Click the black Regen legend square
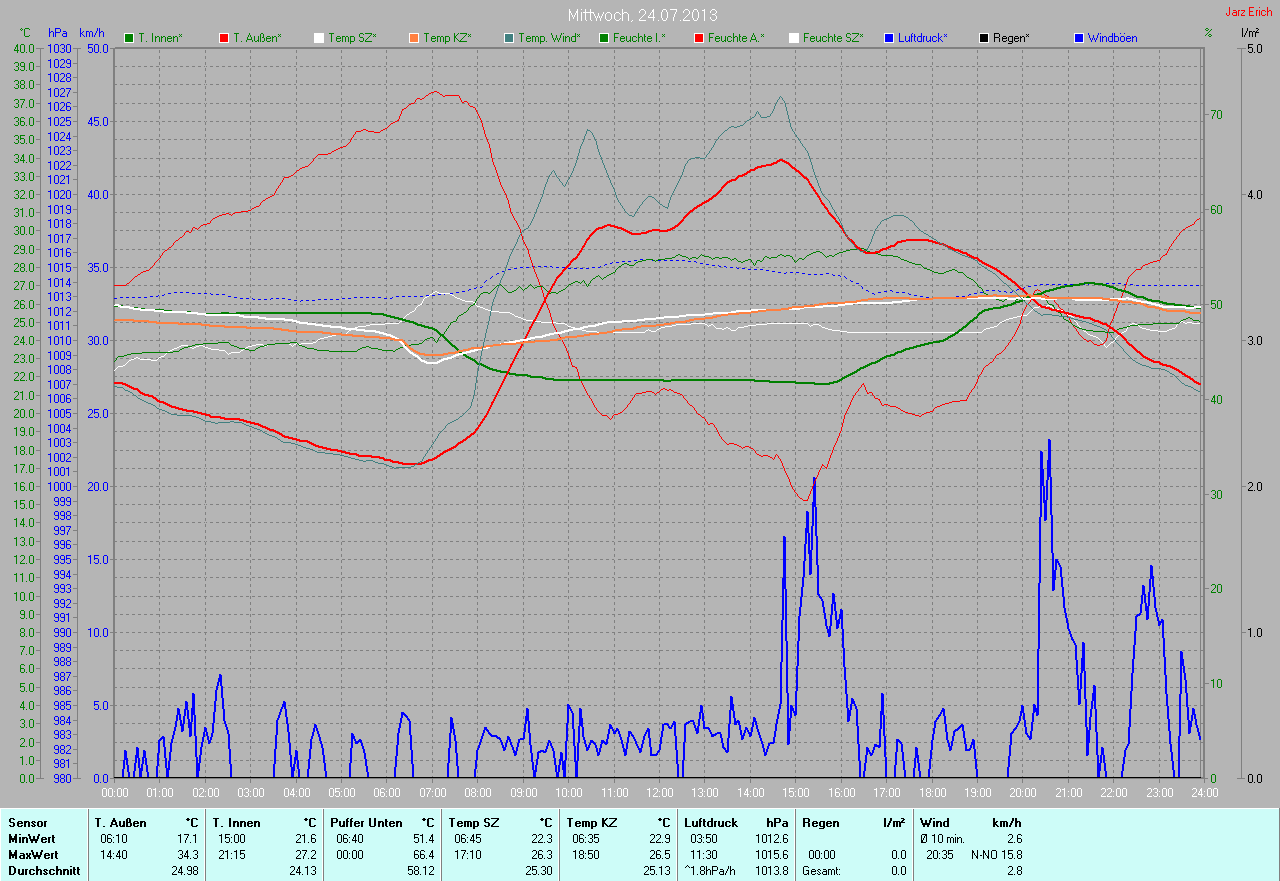Viewport: 1280px width, 881px height. (x=984, y=38)
